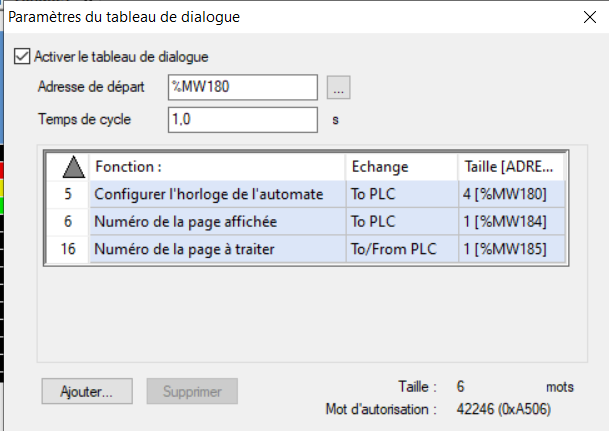Click the '4 [%MW180]' size cell
The image size is (609, 431).
tap(510, 193)
